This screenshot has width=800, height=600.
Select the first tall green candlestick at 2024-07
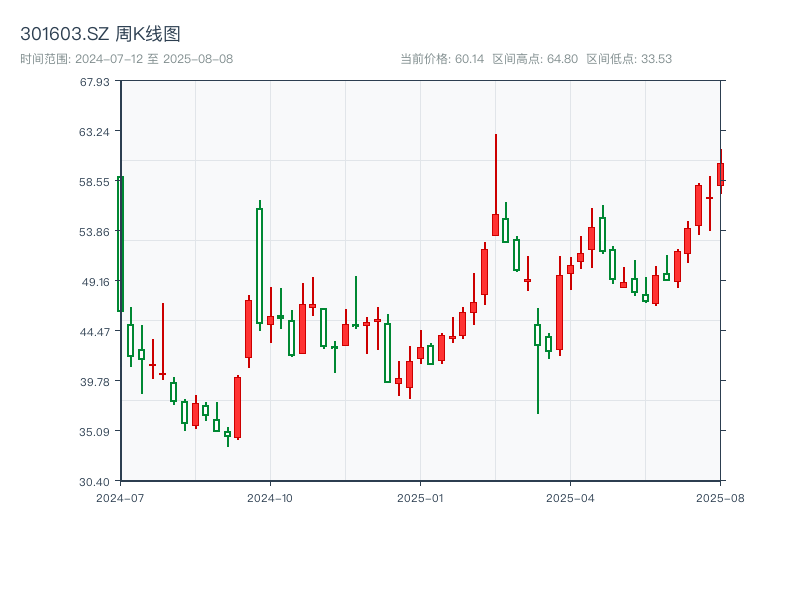click(120, 244)
